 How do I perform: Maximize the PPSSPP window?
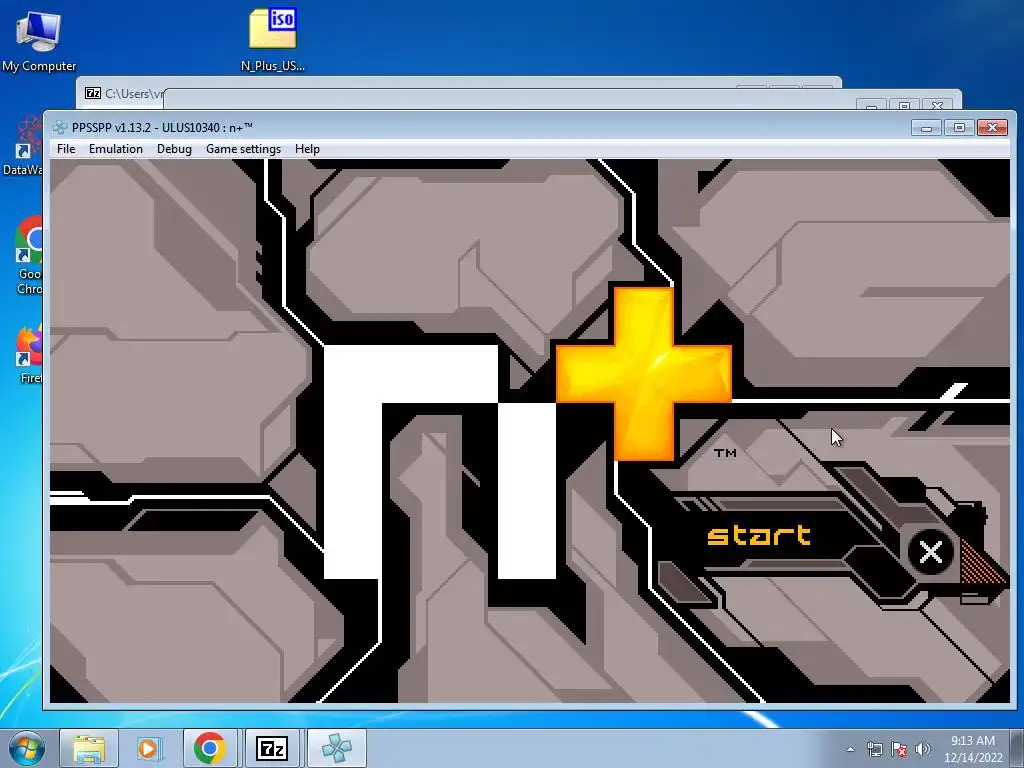point(959,127)
